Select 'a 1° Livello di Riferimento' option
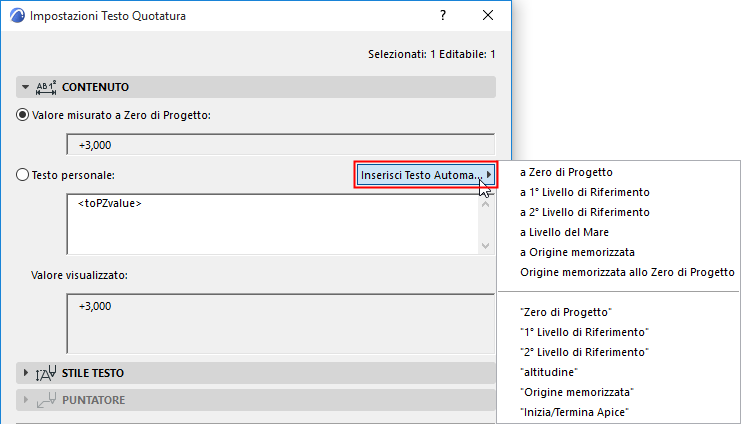The image size is (741, 424). click(x=585, y=192)
